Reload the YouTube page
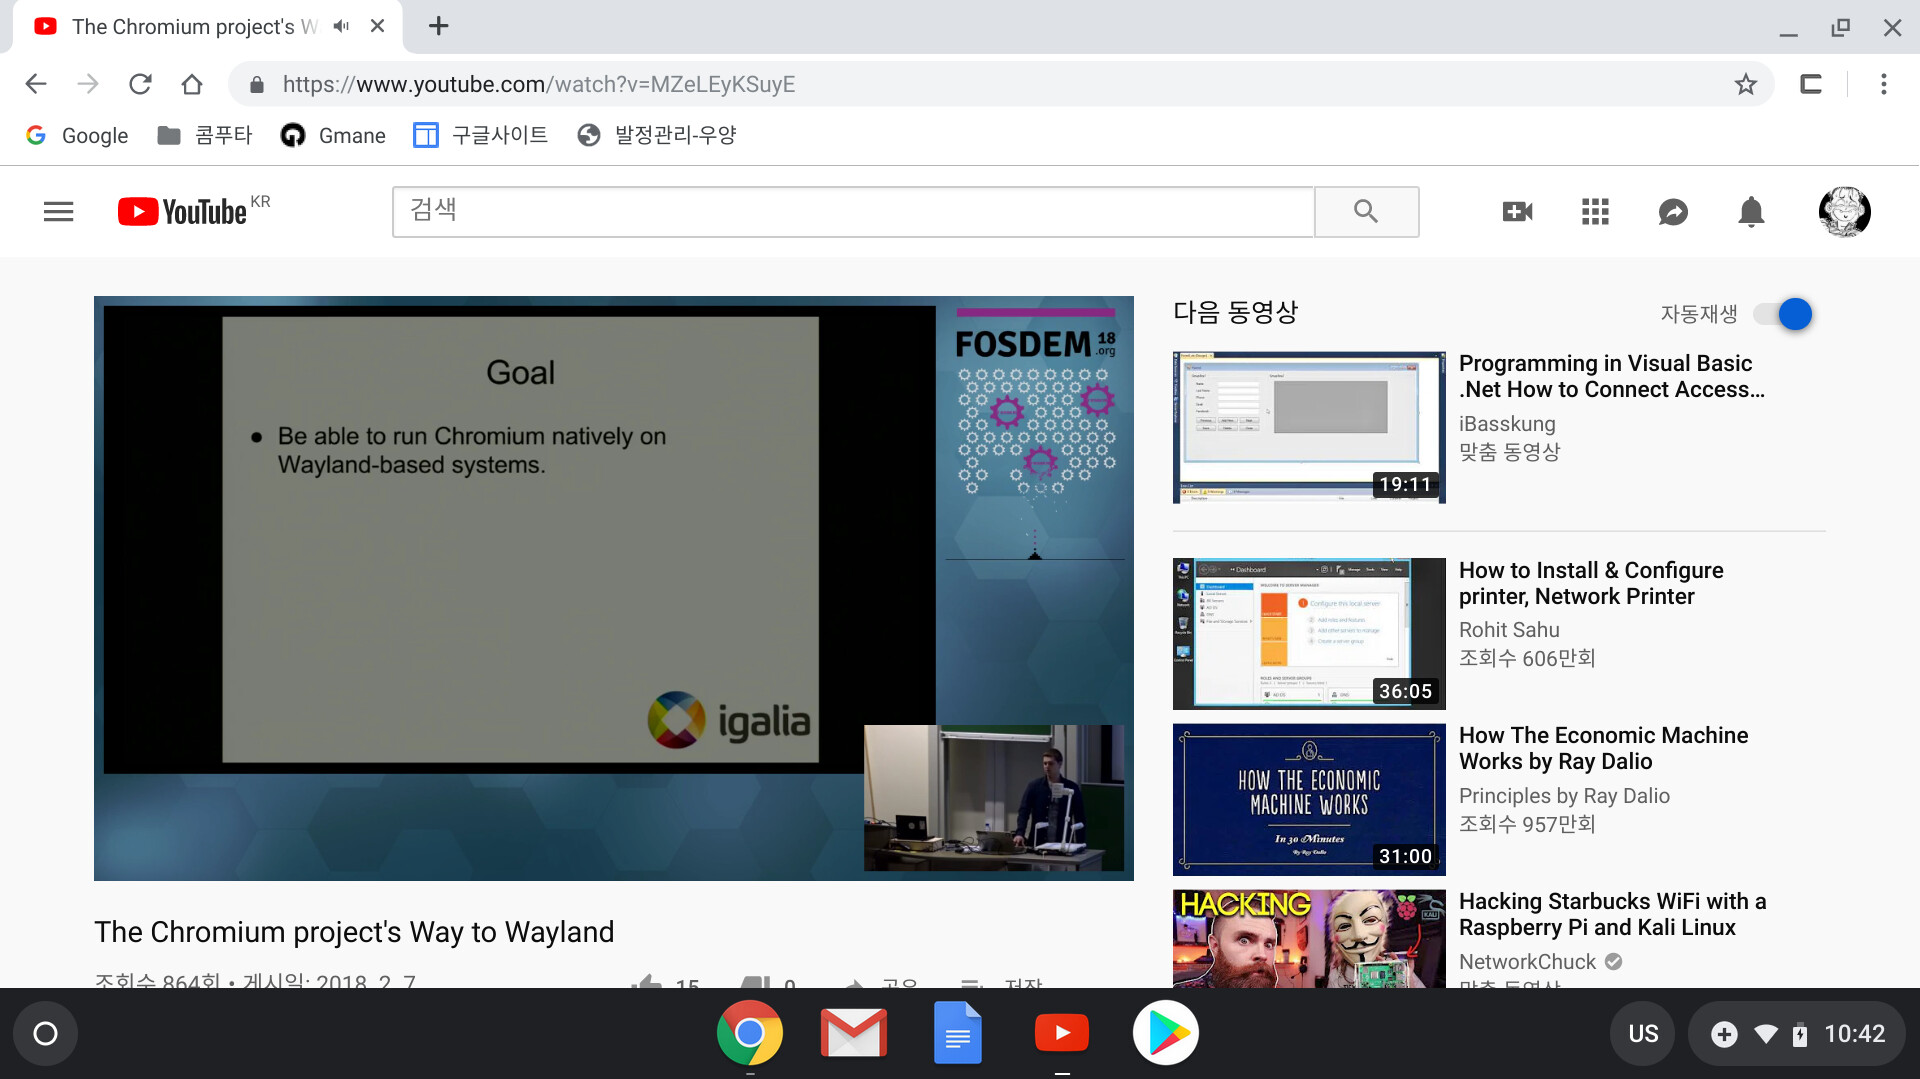The image size is (1920, 1079). tap(140, 84)
